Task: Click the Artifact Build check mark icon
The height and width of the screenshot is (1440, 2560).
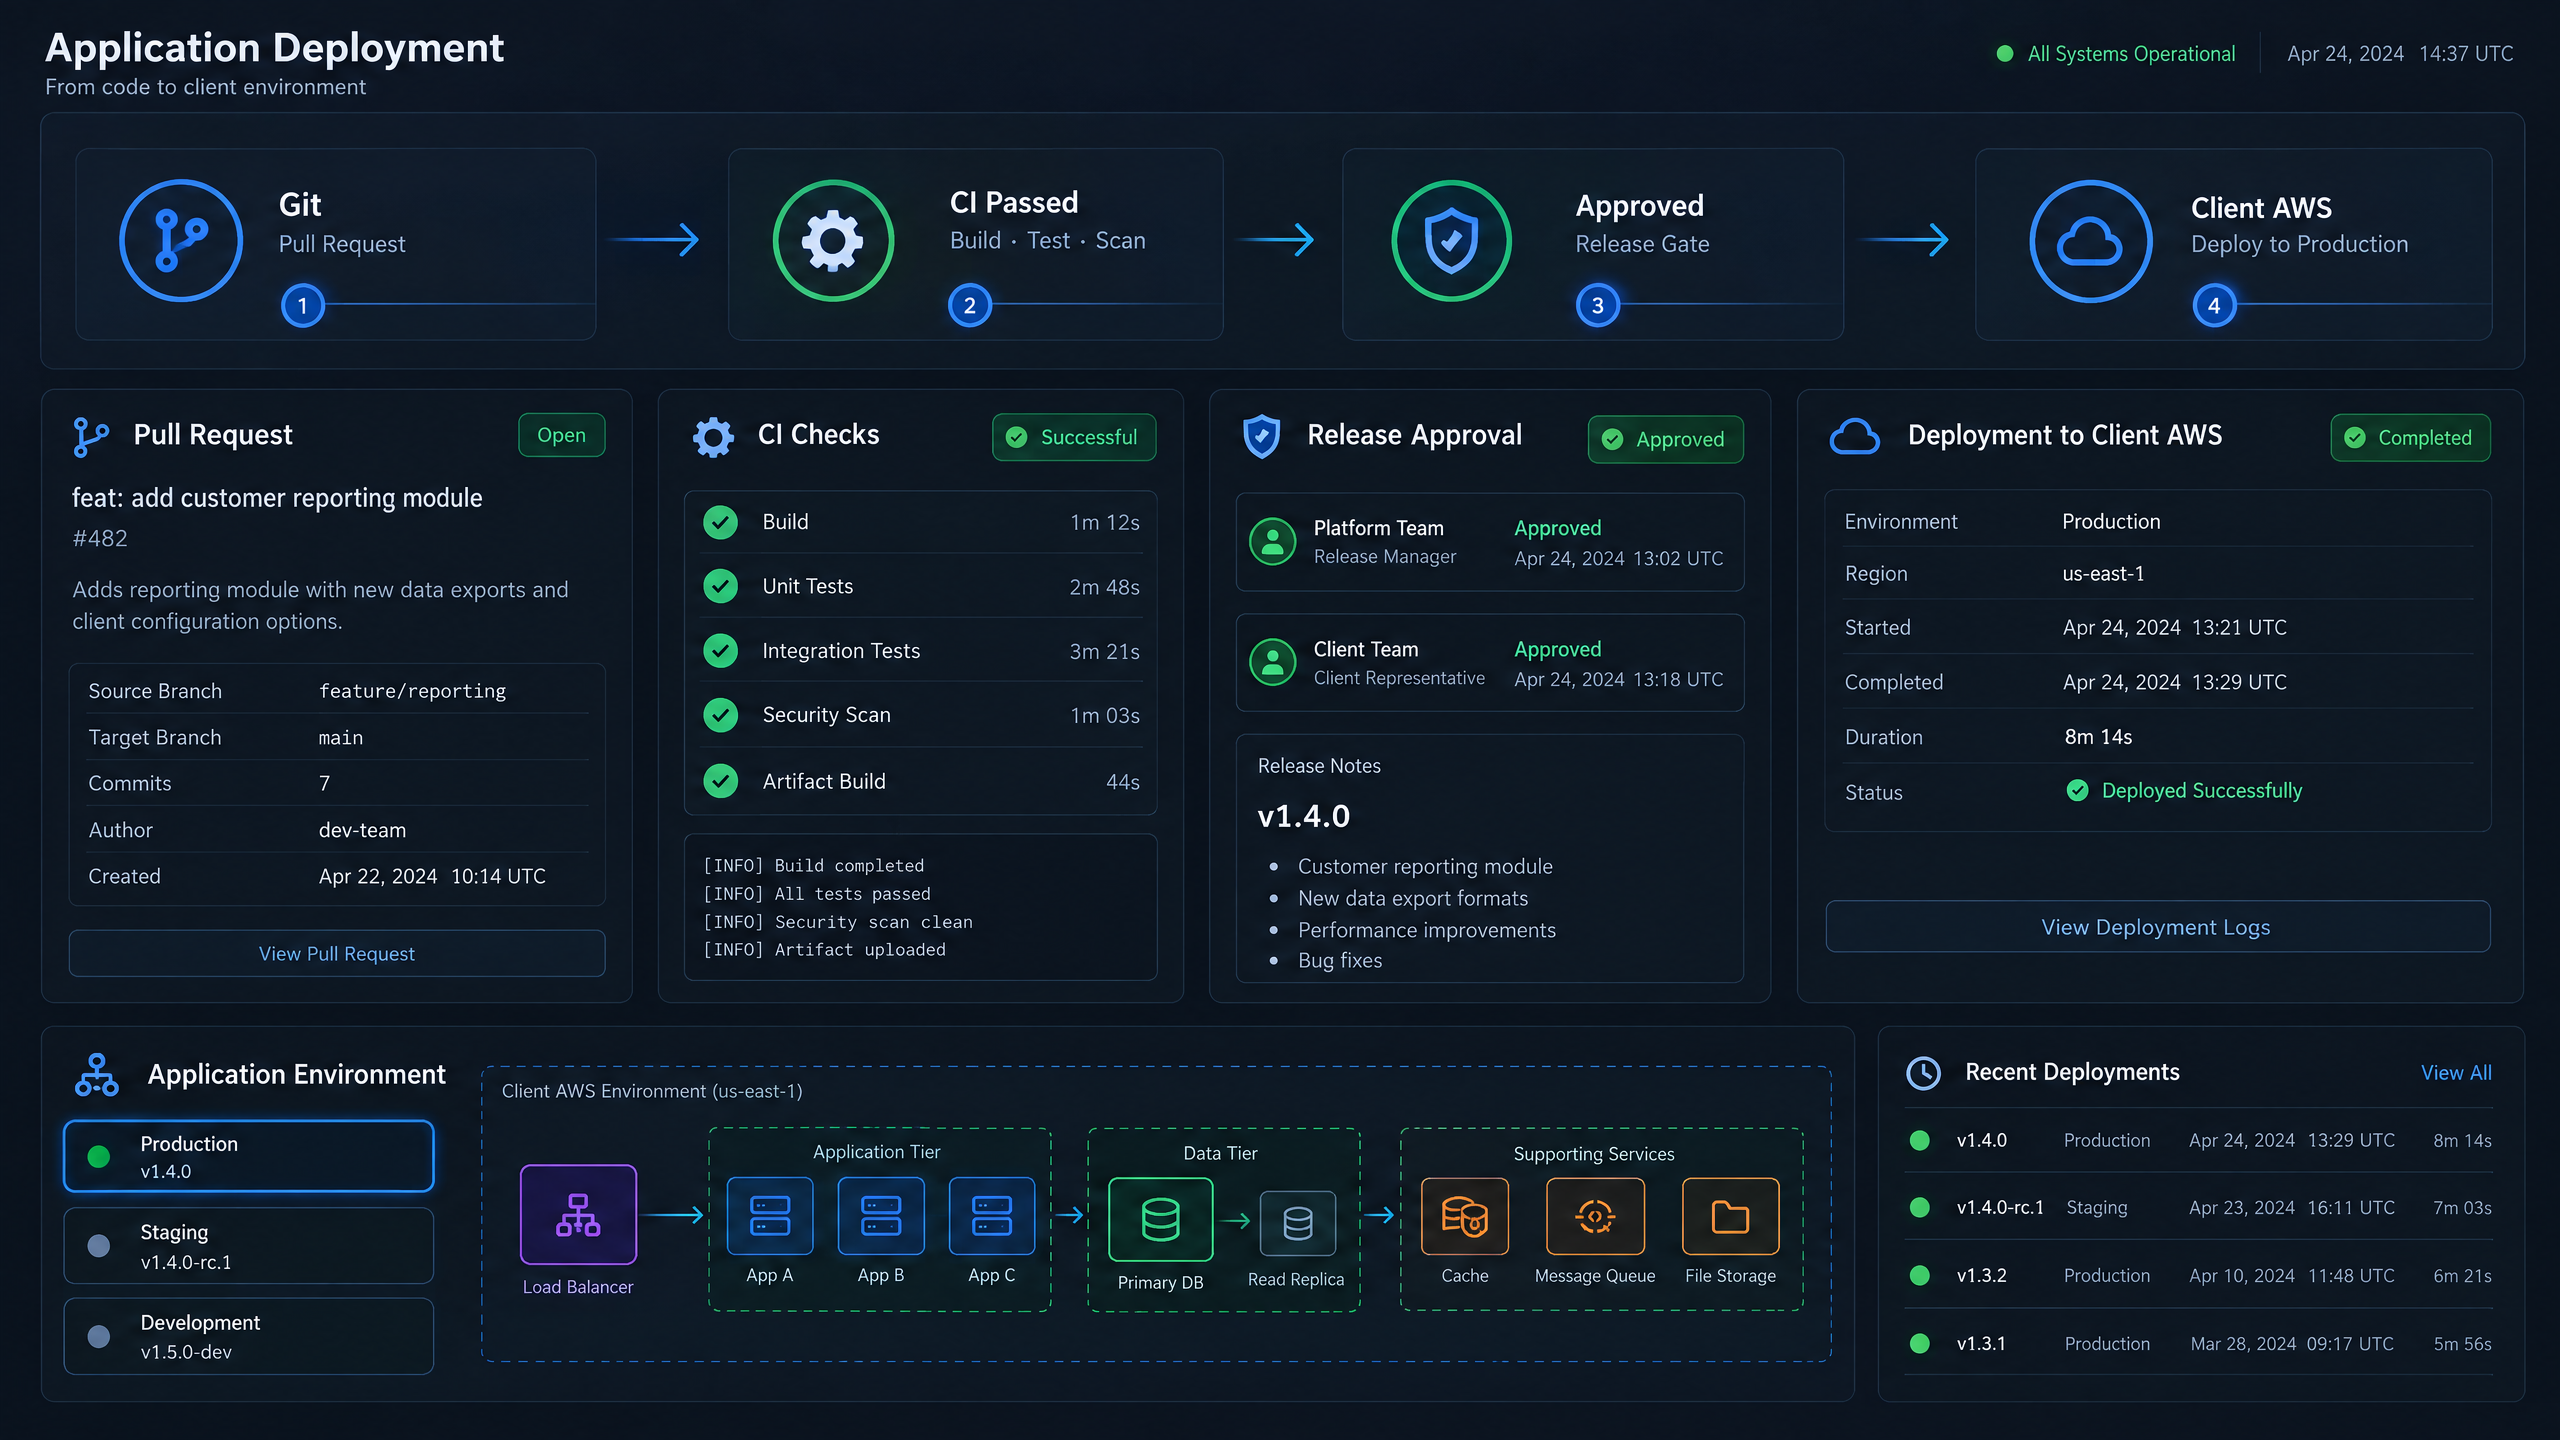Action: click(720, 781)
